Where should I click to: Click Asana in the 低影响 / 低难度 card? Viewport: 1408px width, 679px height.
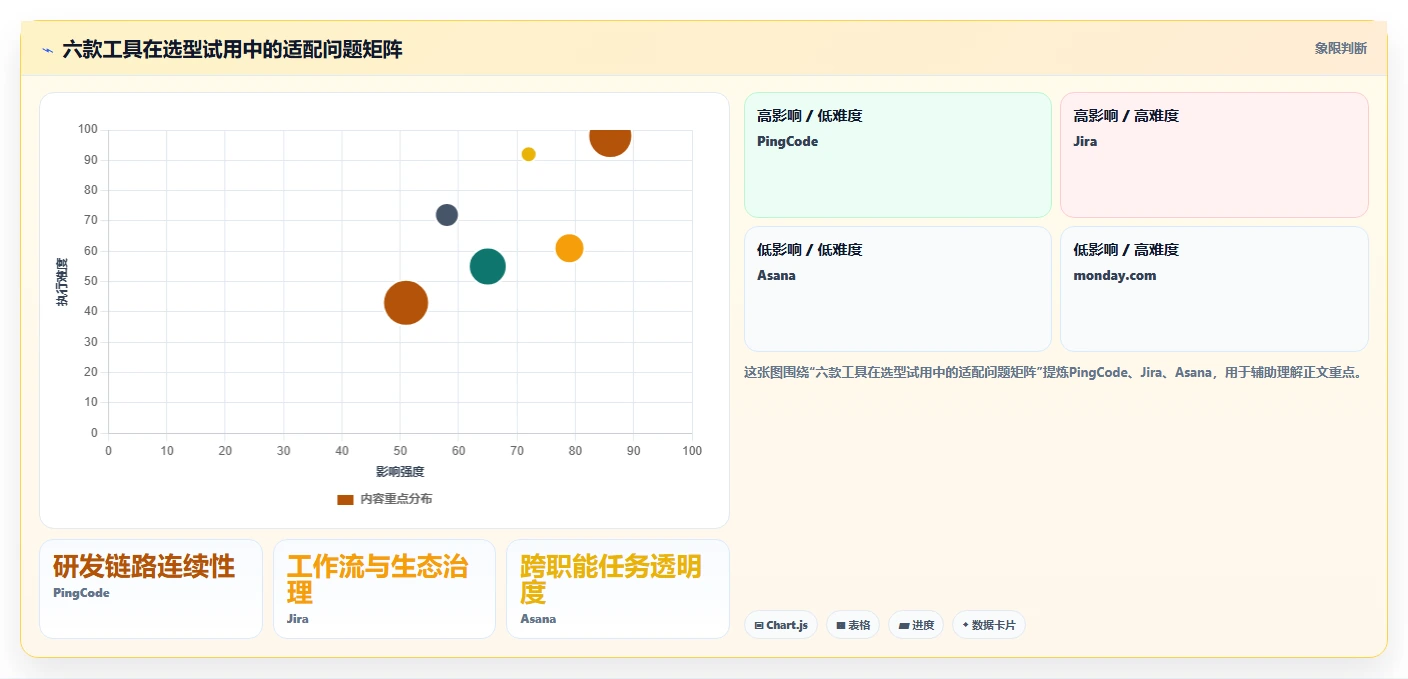coord(776,276)
